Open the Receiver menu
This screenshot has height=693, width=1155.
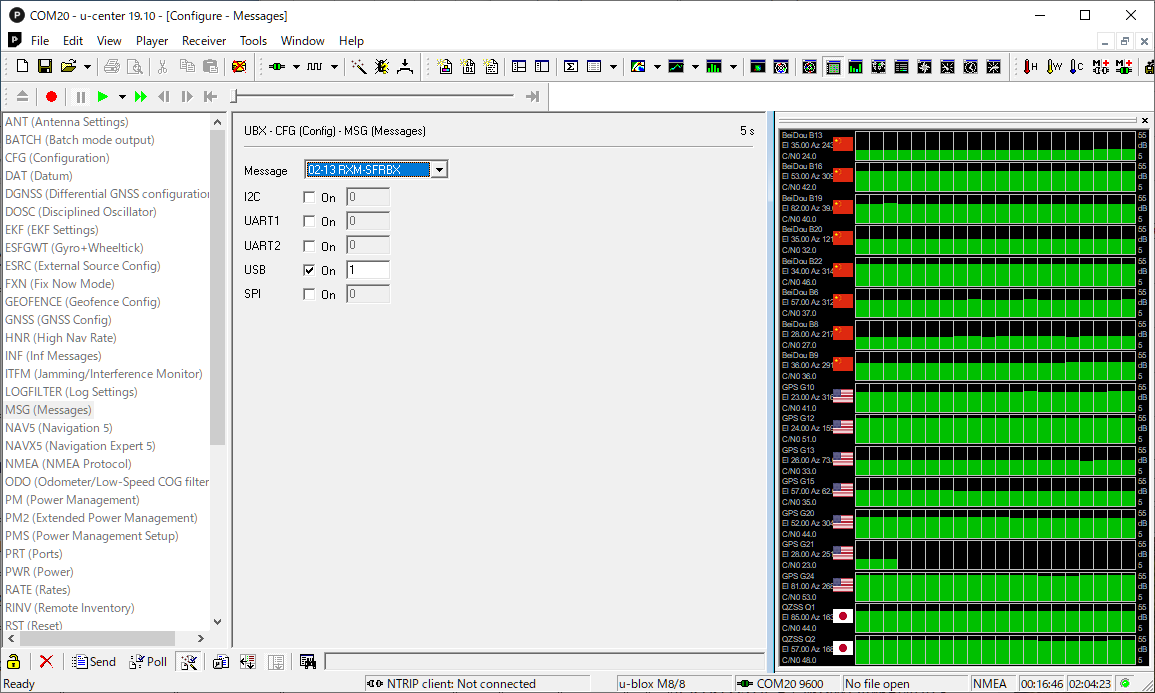204,41
